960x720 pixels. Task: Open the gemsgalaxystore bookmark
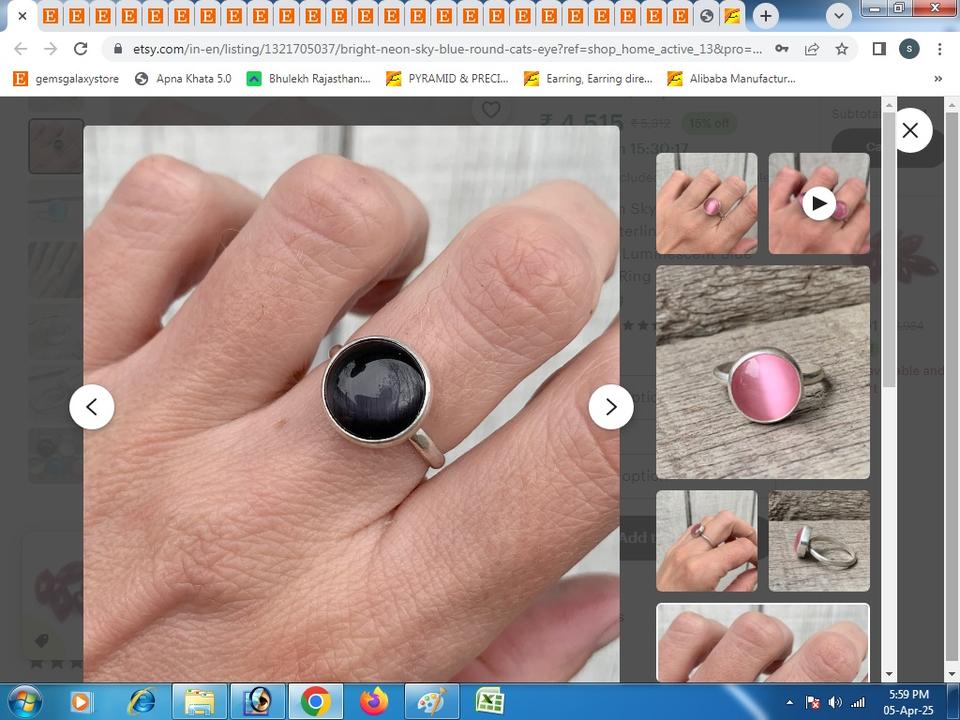pos(66,79)
